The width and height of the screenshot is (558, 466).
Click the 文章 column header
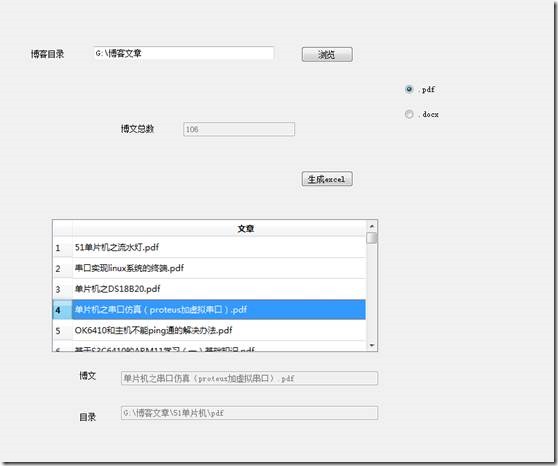(x=219, y=228)
